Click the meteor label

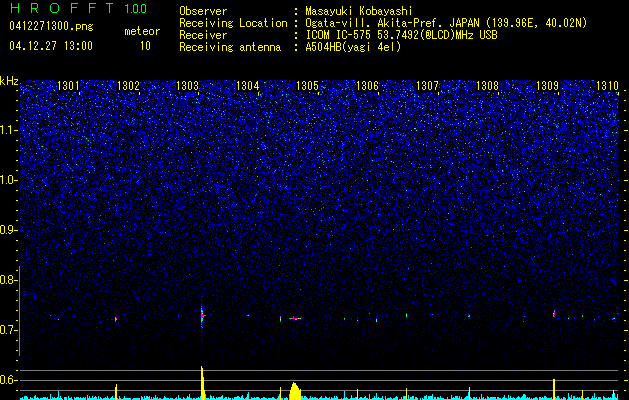click(142, 31)
